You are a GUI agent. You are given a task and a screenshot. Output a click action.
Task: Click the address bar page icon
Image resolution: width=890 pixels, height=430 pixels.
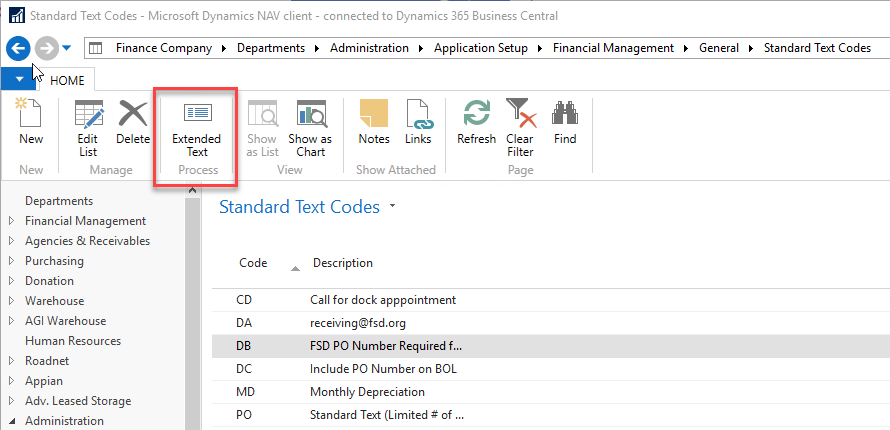click(96, 48)
